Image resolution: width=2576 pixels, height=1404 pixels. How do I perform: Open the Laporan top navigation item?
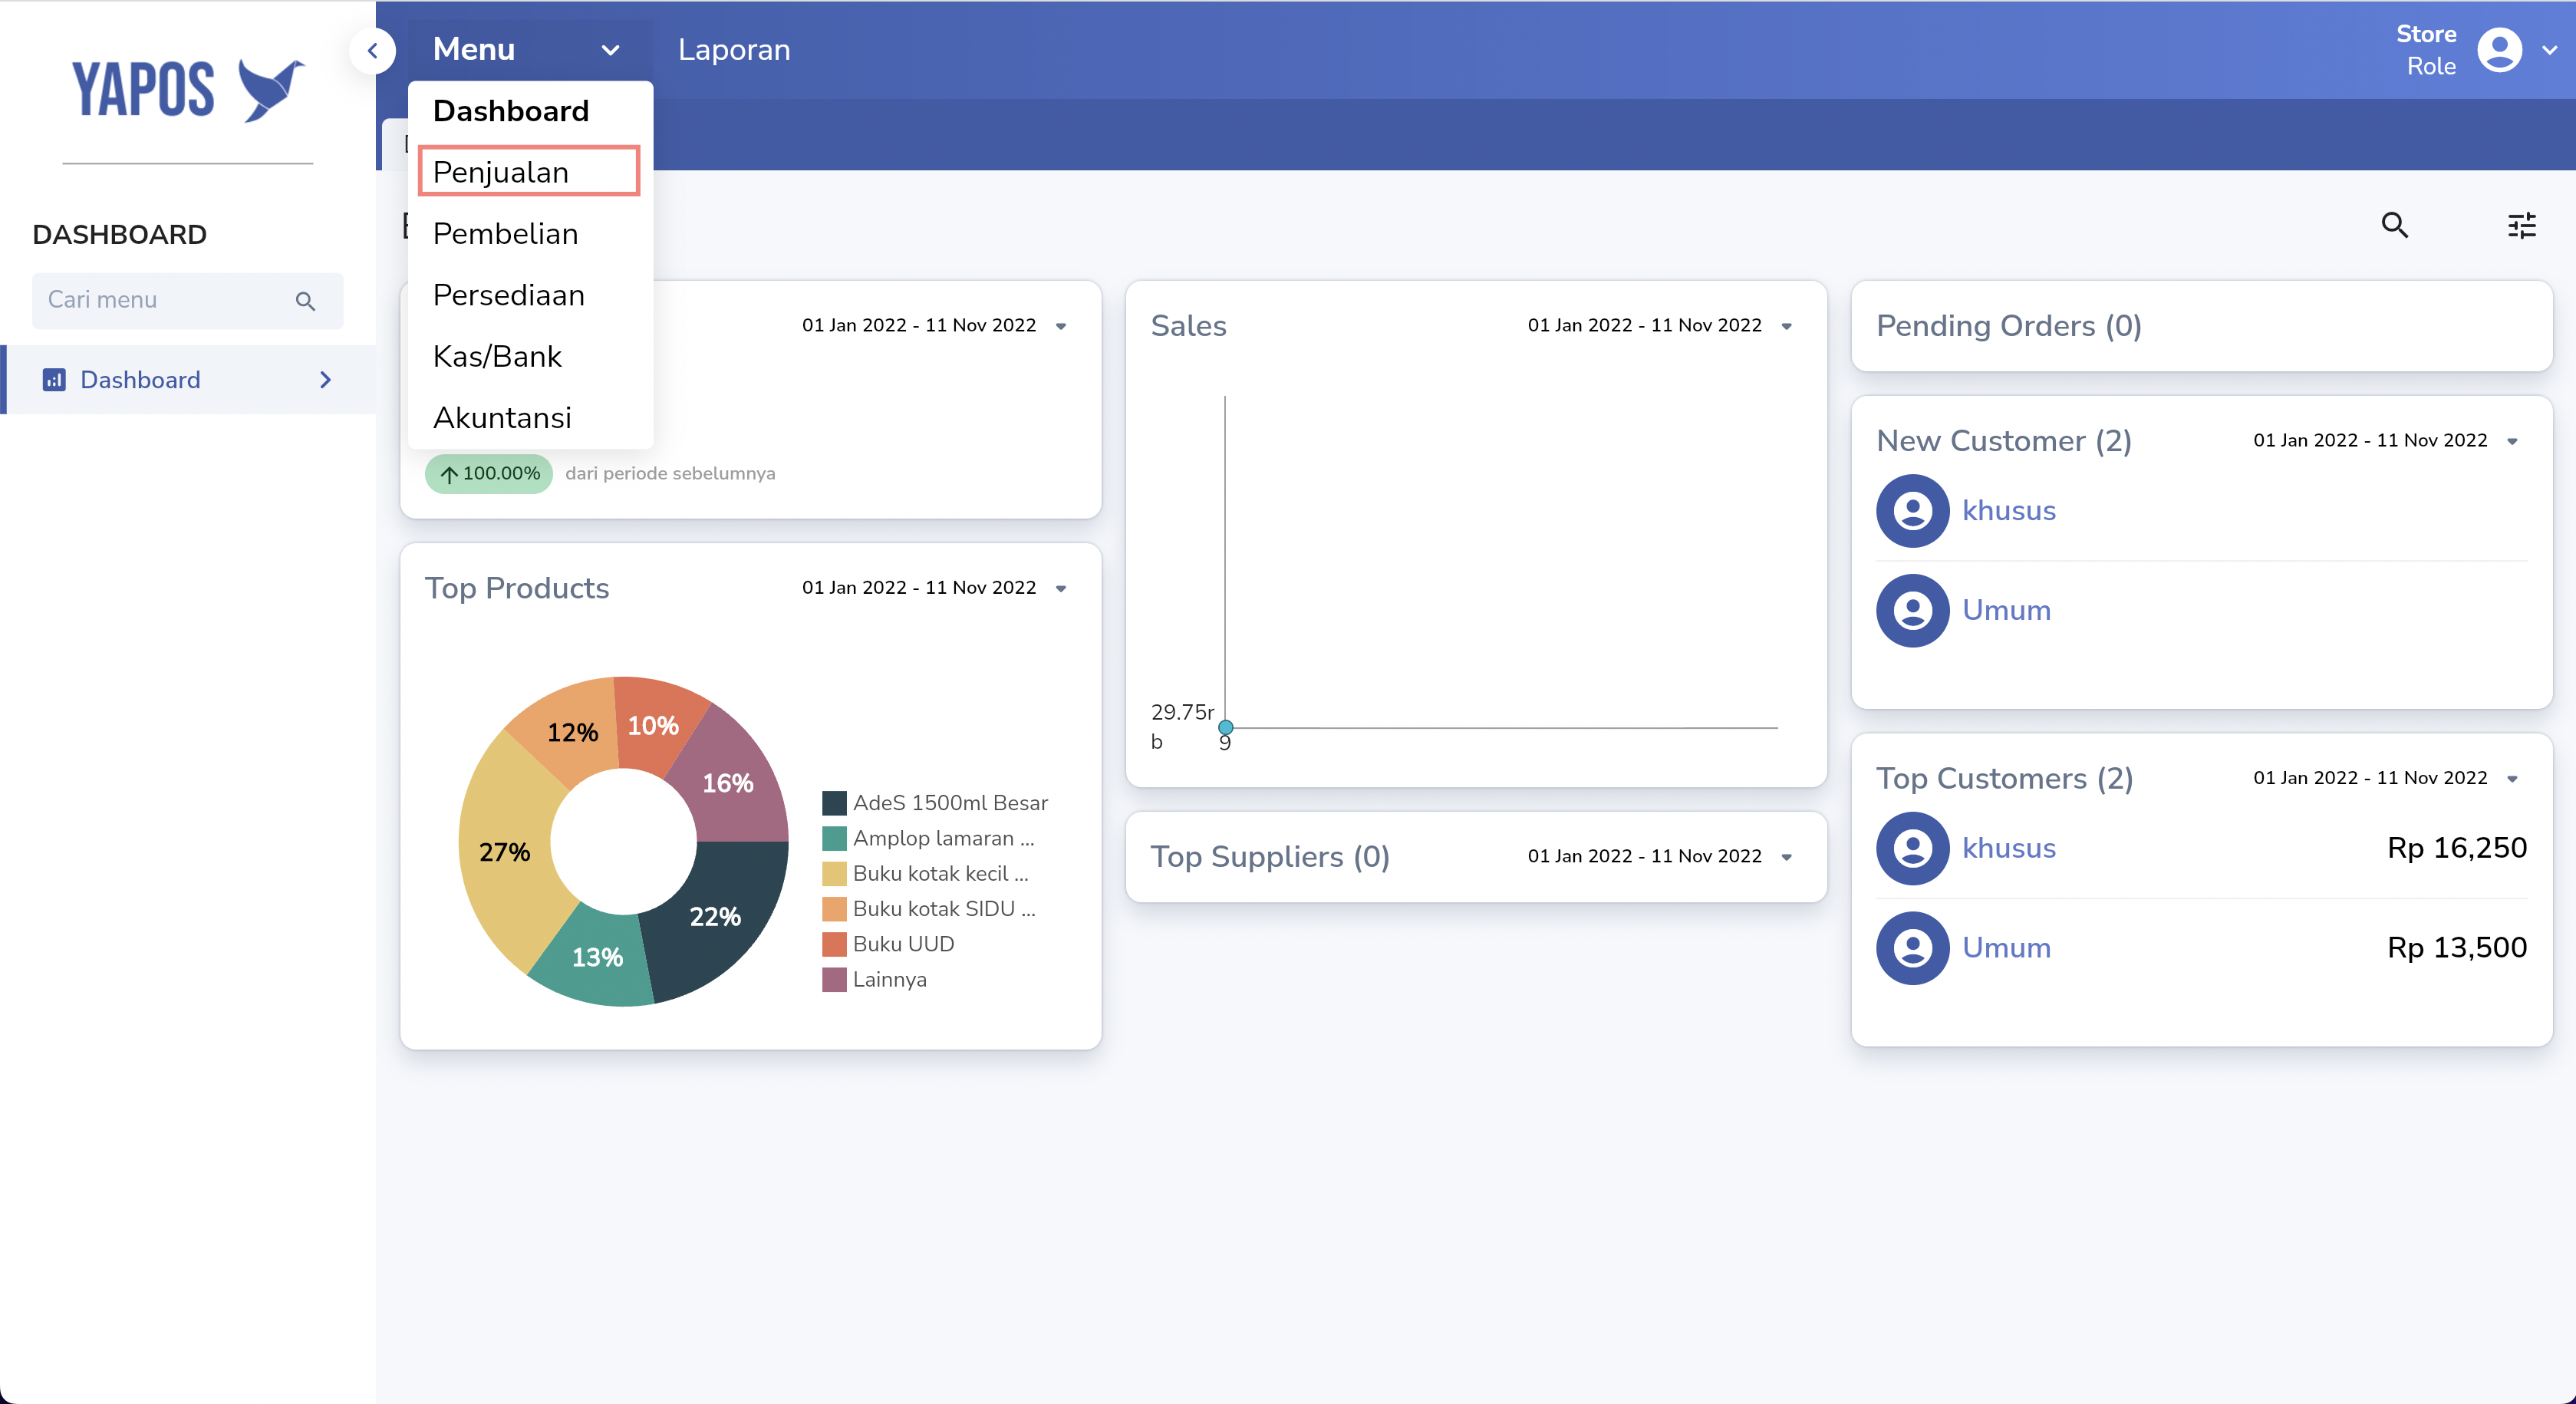point(734,50)
